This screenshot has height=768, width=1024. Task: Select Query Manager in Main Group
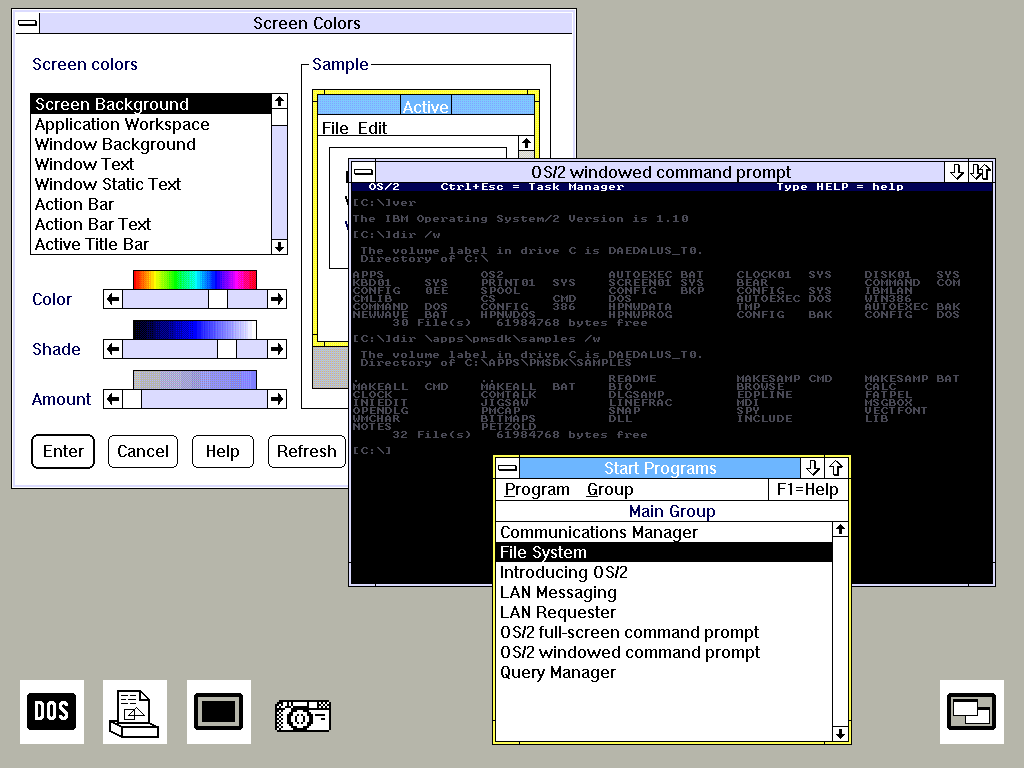pos(664,673)
